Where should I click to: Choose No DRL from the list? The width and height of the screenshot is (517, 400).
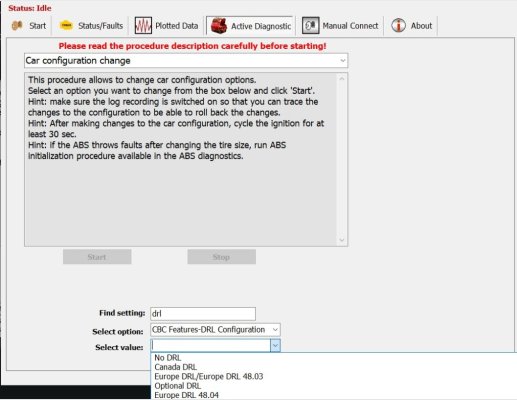point(168,358)
